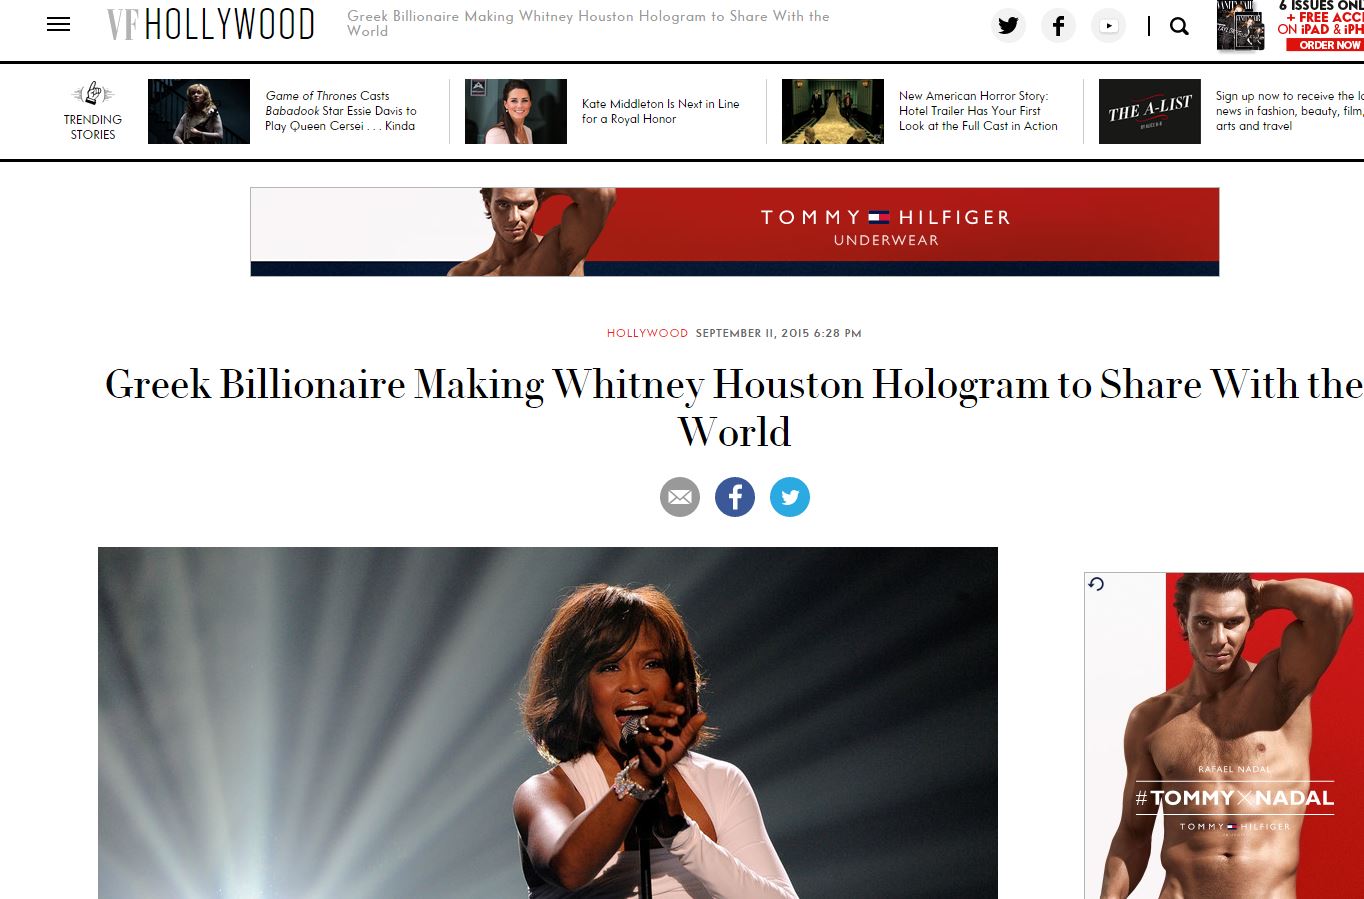The height and width of the screenshot is (899, 1364).
Task: Share article via email icon
Action: pos(680,497)
